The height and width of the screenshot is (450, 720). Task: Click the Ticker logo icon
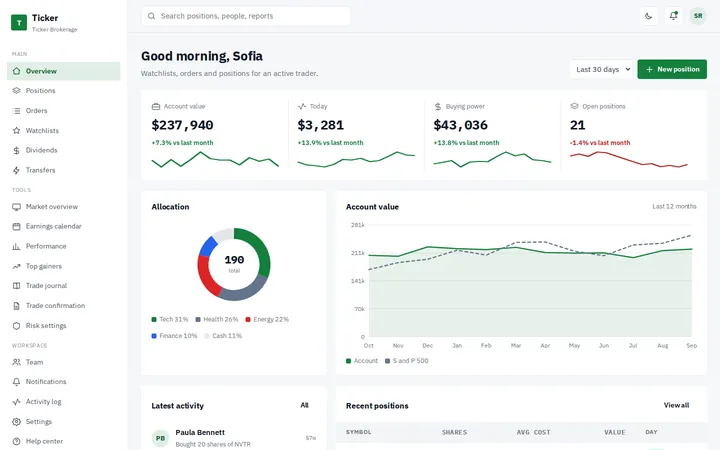(19, 22)
